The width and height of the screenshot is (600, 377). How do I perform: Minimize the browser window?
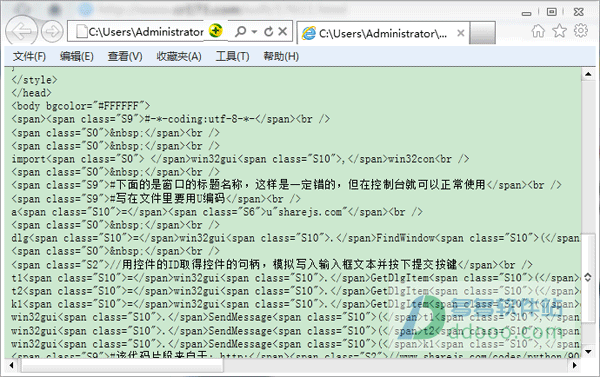(x=527, y=13)
